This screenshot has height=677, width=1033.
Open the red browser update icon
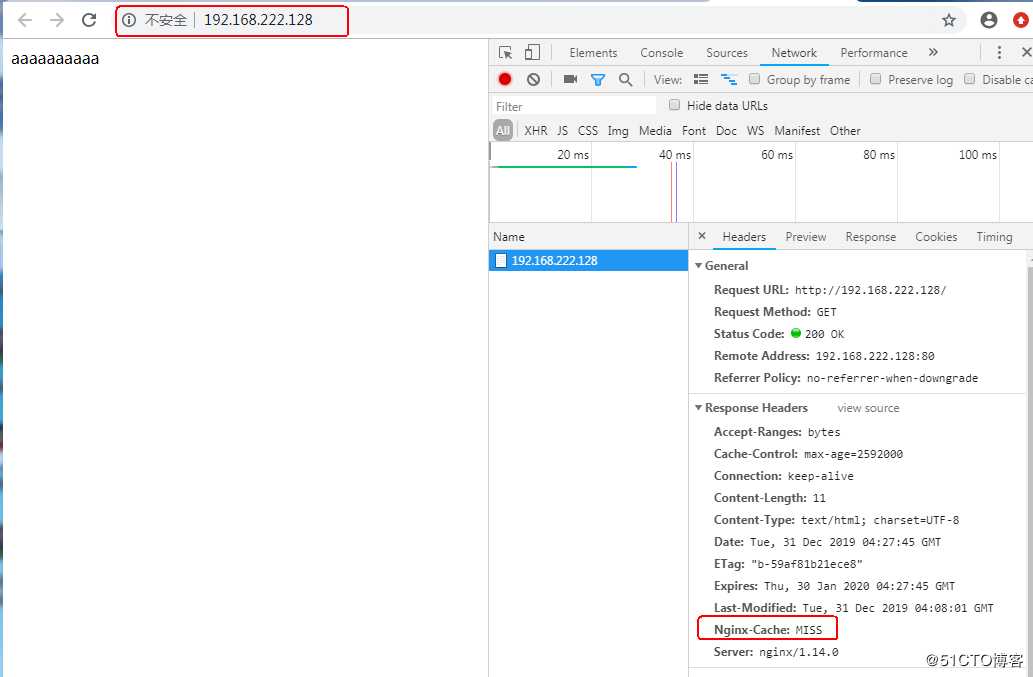(1020, 20)
